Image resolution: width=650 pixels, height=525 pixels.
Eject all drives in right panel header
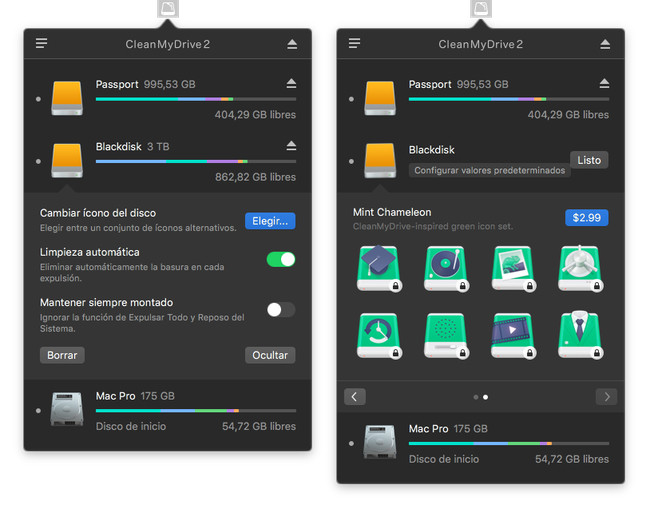coord(605,44)
